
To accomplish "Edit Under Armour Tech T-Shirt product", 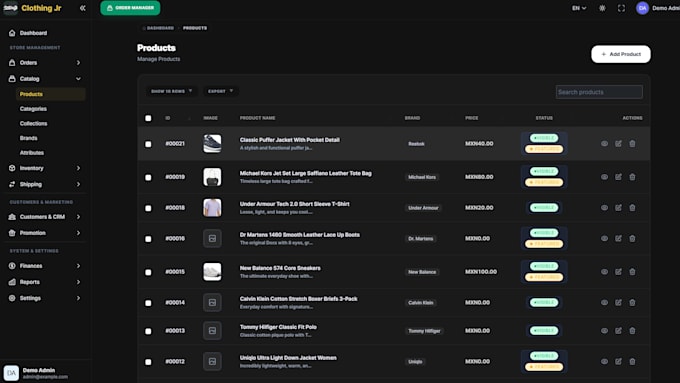I will 618,208.
